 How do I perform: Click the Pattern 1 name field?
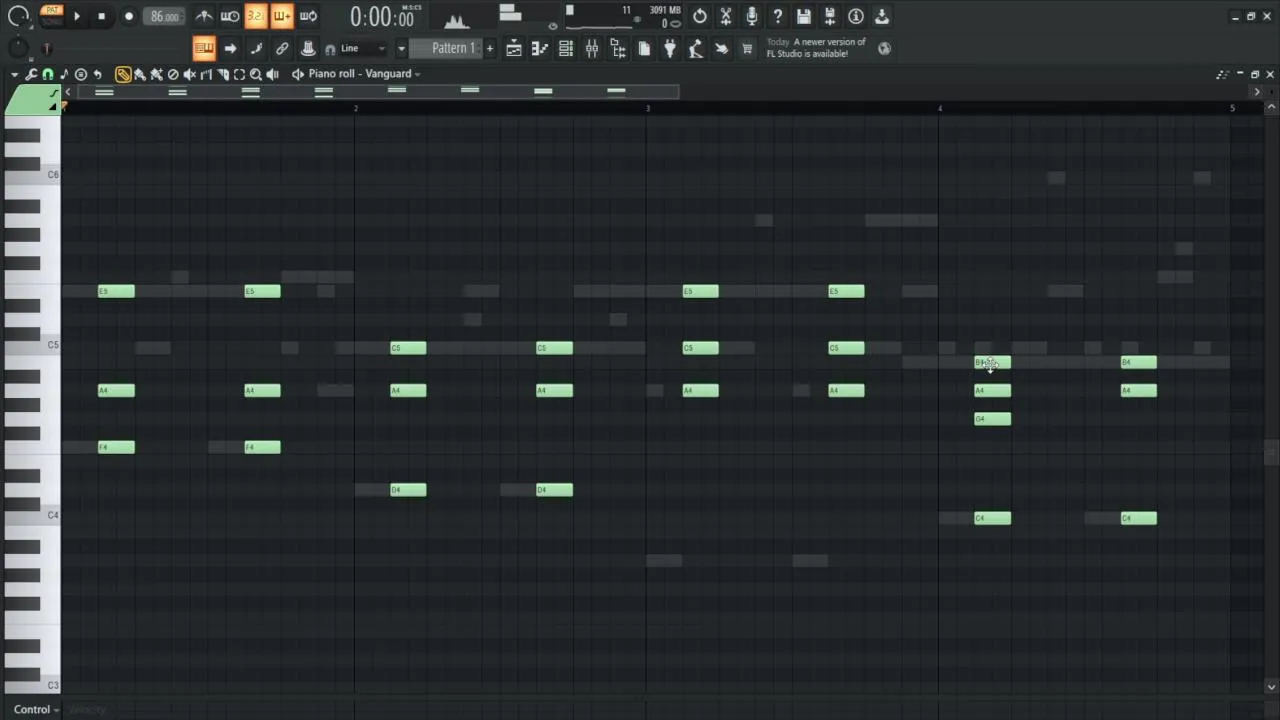(x=447, y=48)
